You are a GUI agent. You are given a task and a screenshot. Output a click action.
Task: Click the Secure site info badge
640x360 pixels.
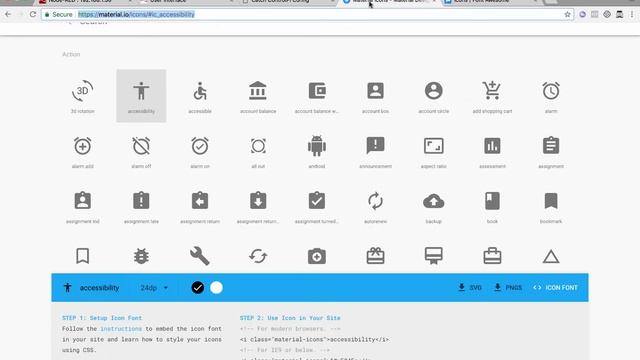[x=58, y=14]
